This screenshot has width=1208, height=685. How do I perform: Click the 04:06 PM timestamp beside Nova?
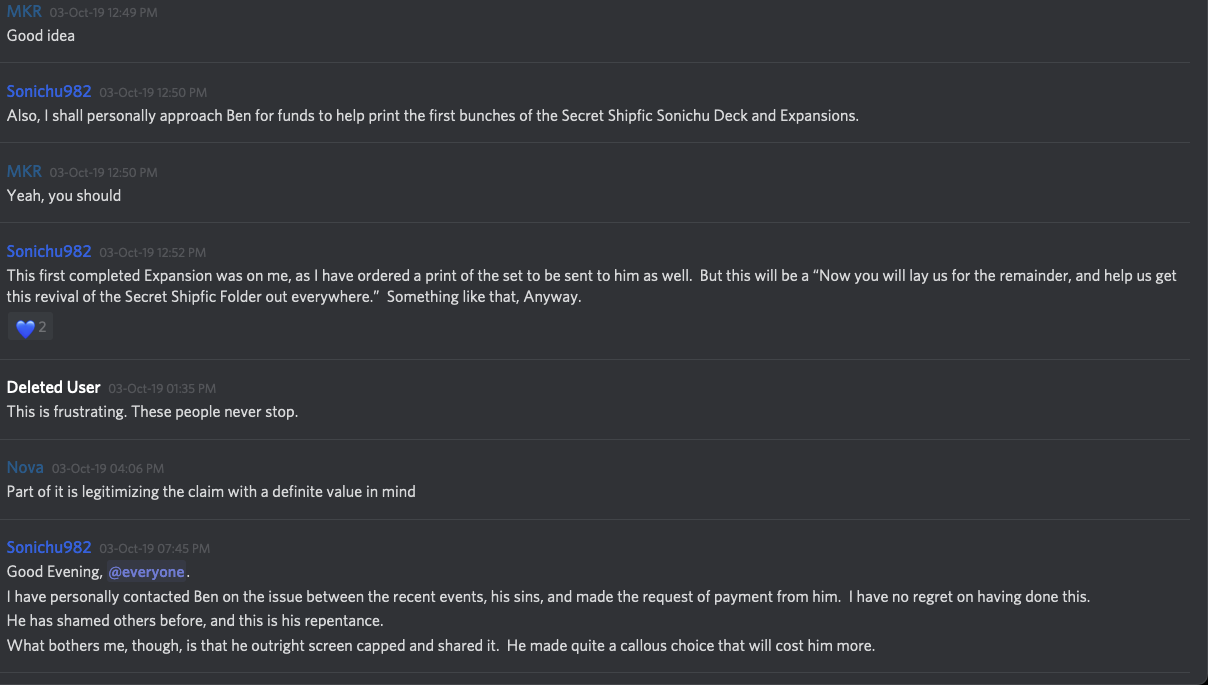pos(107,468)
